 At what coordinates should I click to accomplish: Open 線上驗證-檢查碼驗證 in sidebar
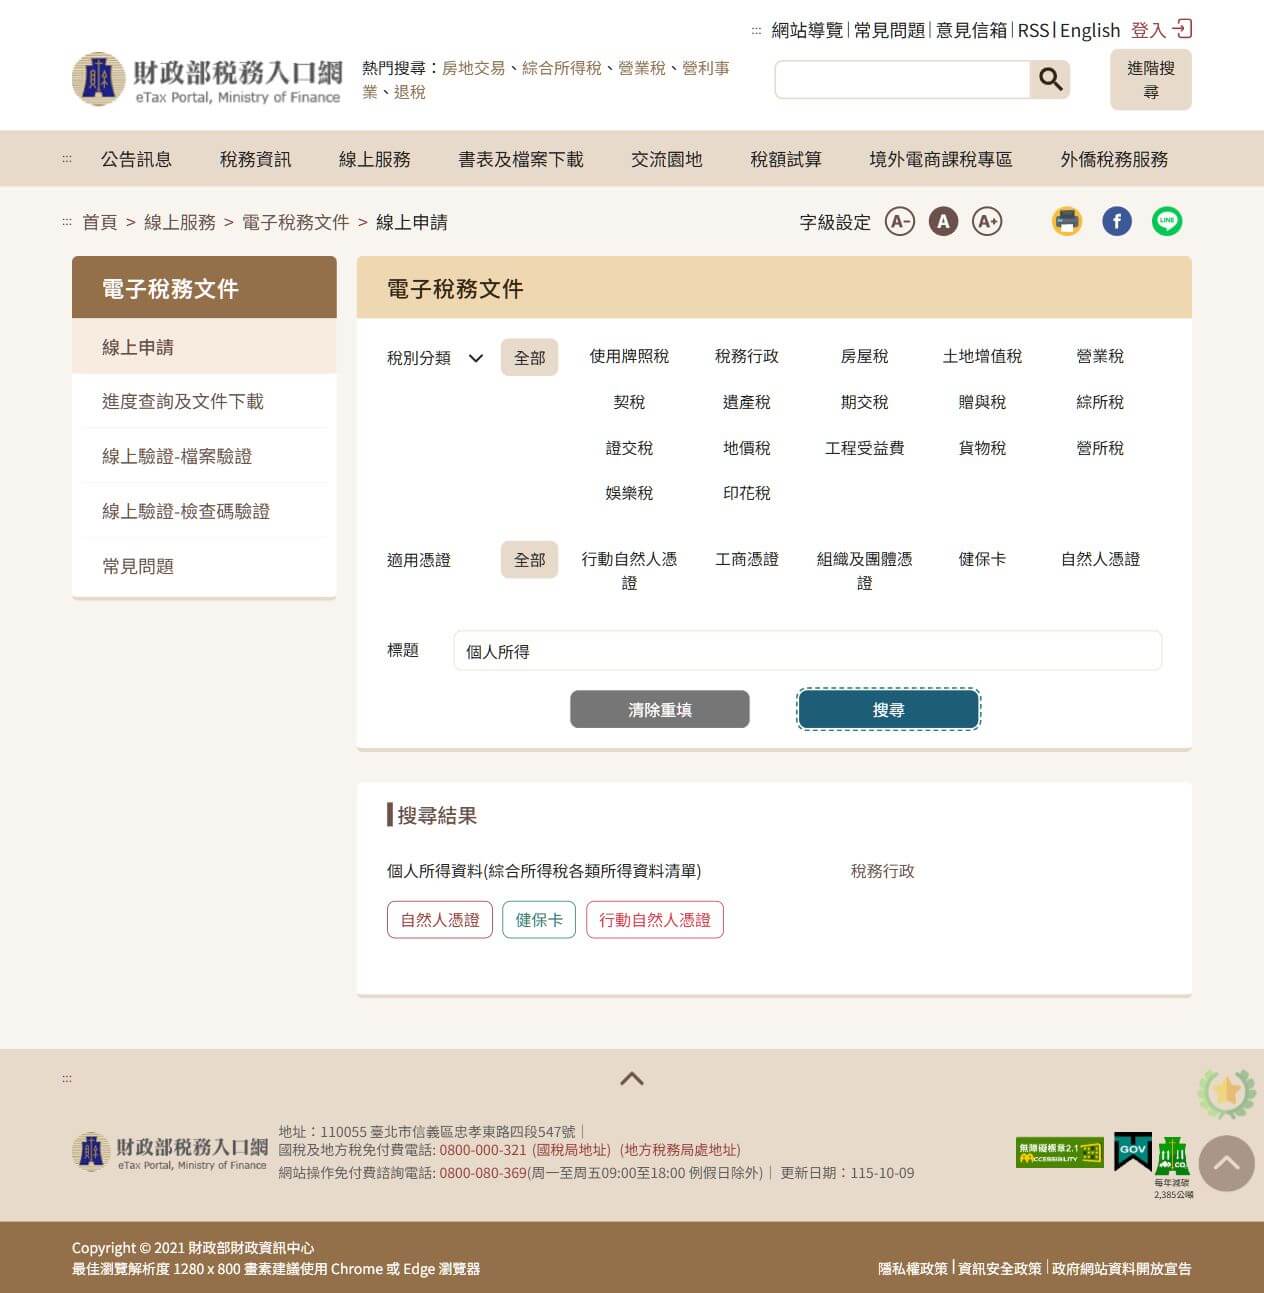(204, 511)
